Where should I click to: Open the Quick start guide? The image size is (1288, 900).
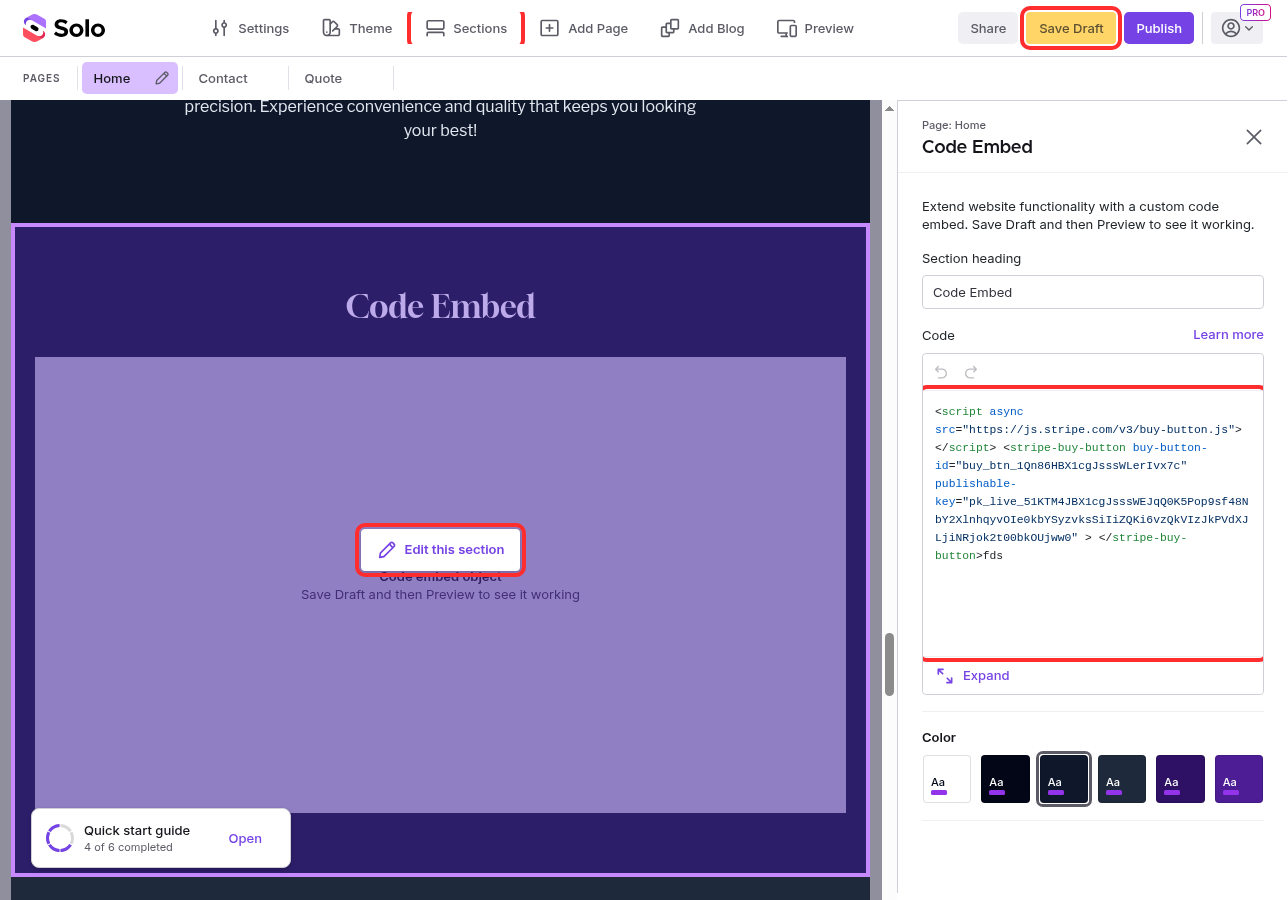245,838
